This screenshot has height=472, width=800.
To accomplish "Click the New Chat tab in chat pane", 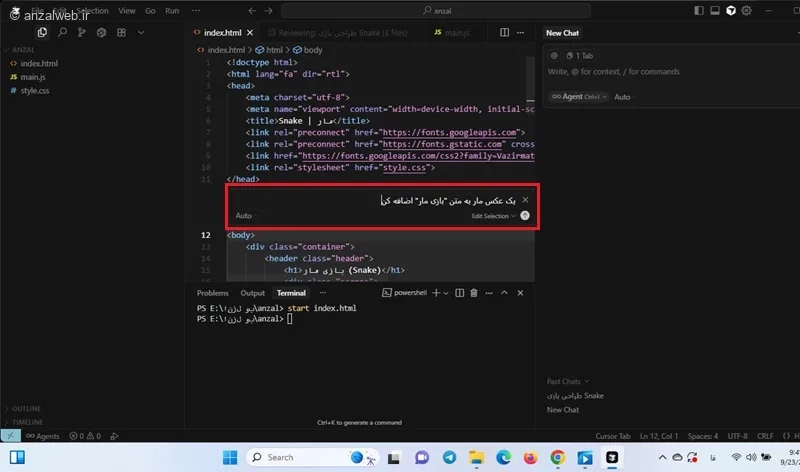I will tap(562, 33).
